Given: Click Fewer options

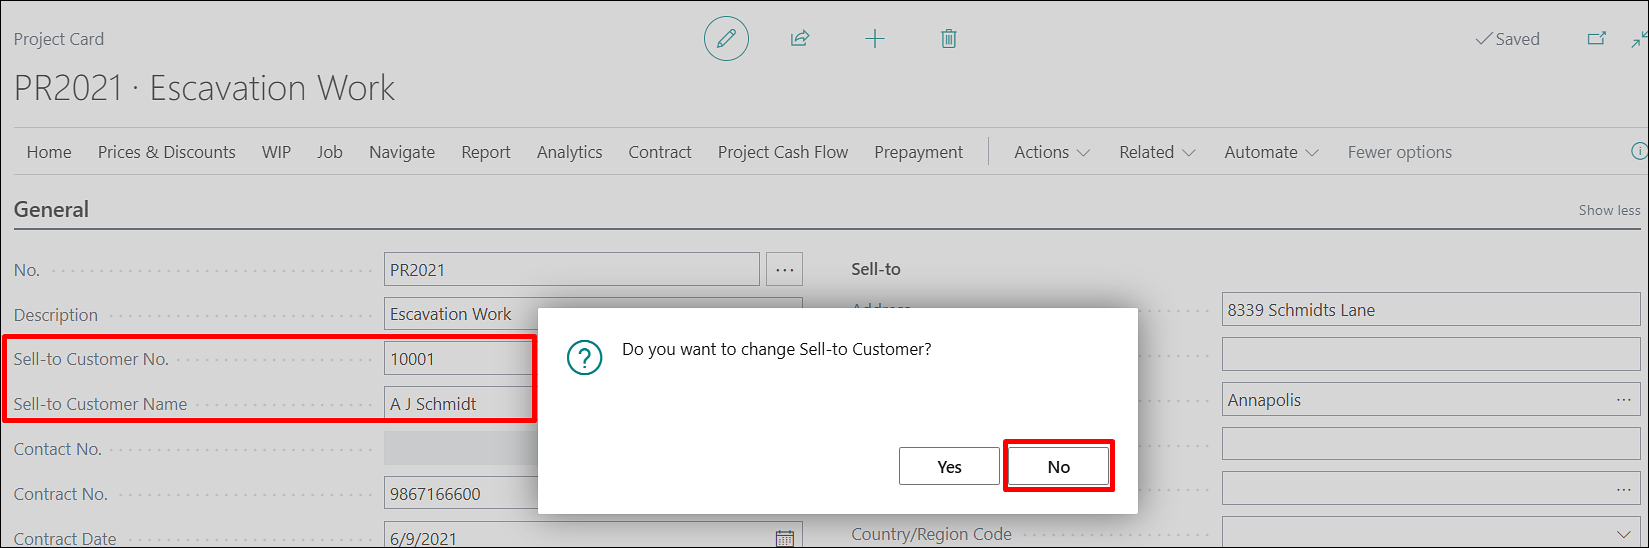Looking at the screenshot, I should 1400,152.
